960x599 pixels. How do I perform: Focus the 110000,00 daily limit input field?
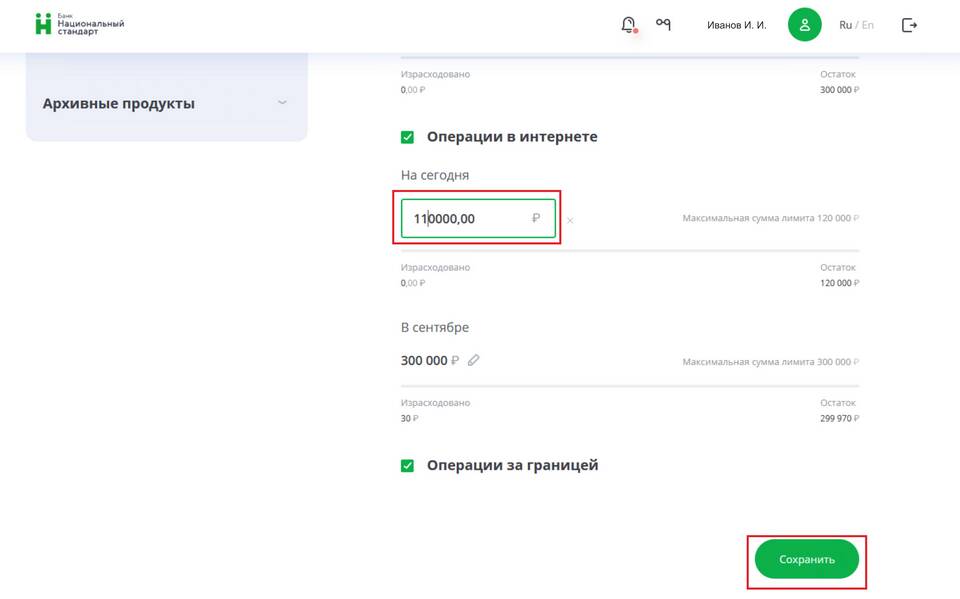470,219
